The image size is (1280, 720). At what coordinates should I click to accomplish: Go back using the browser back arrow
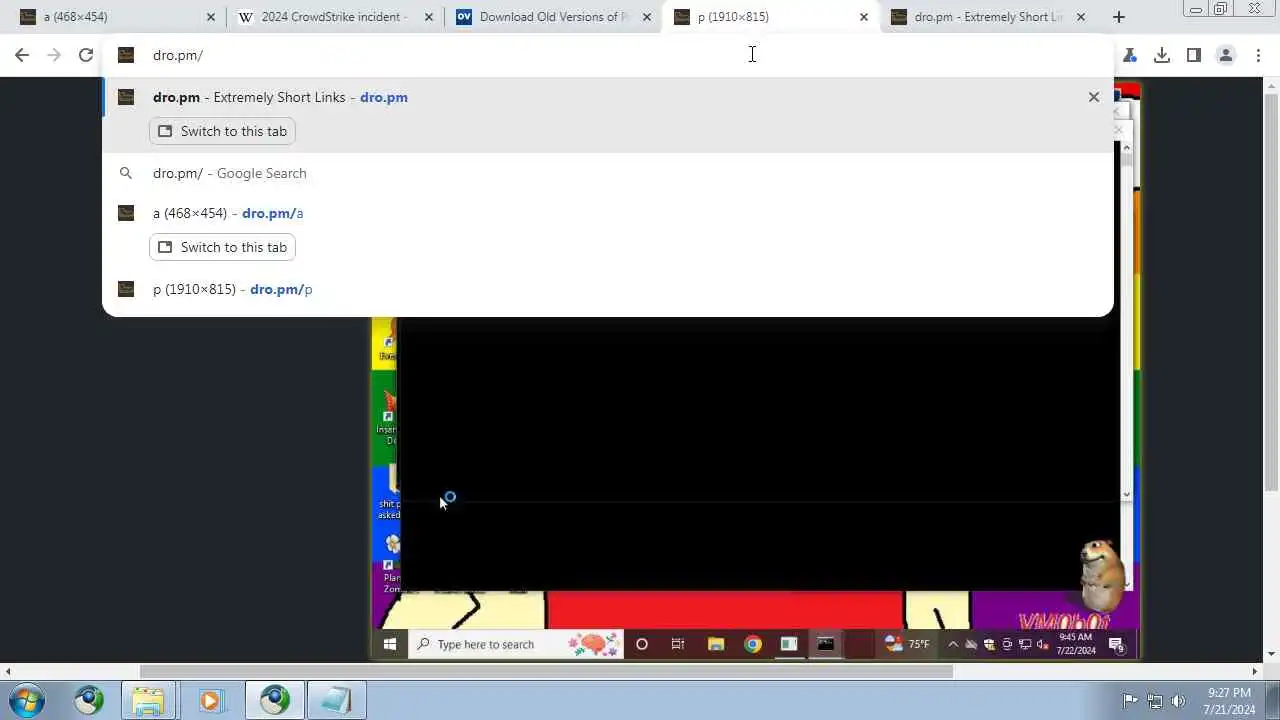pyautogui.click(x=22, y=56)
